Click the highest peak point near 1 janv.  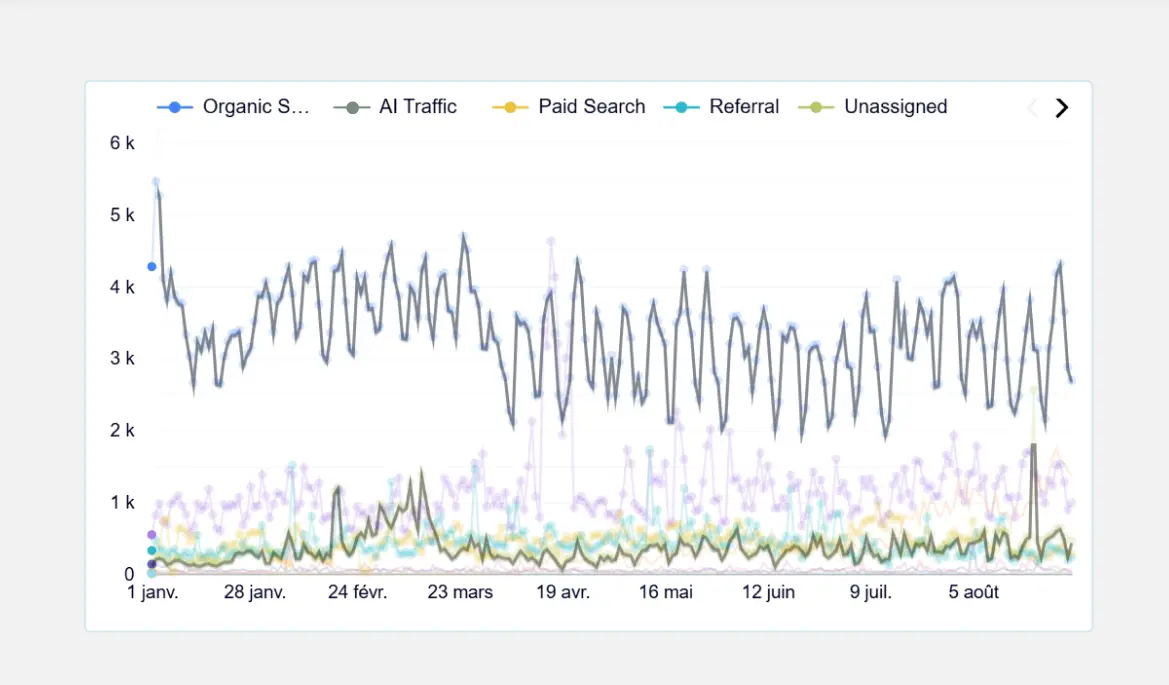[155, 181]
